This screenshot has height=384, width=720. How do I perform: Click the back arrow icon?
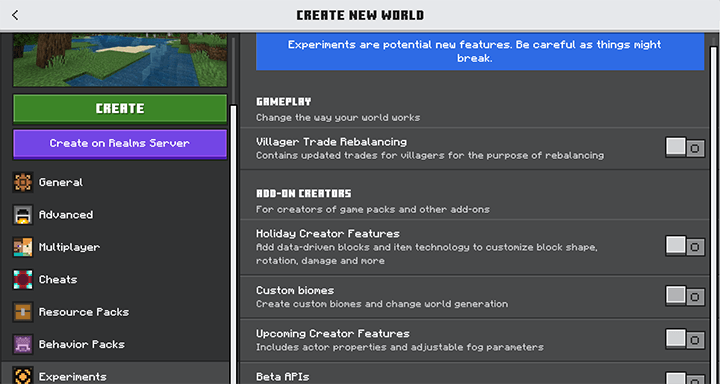pyautogui.click(x=15, y=15)
